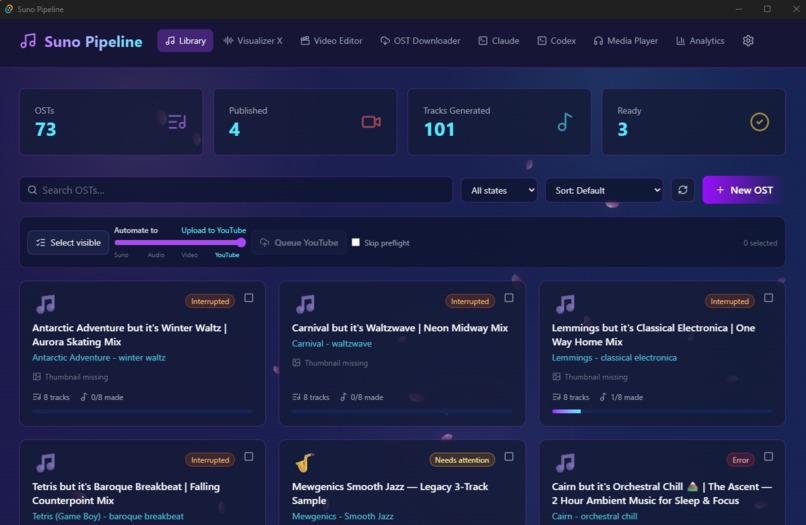Click the '0 selected' counter text

[x=760, y=243]
